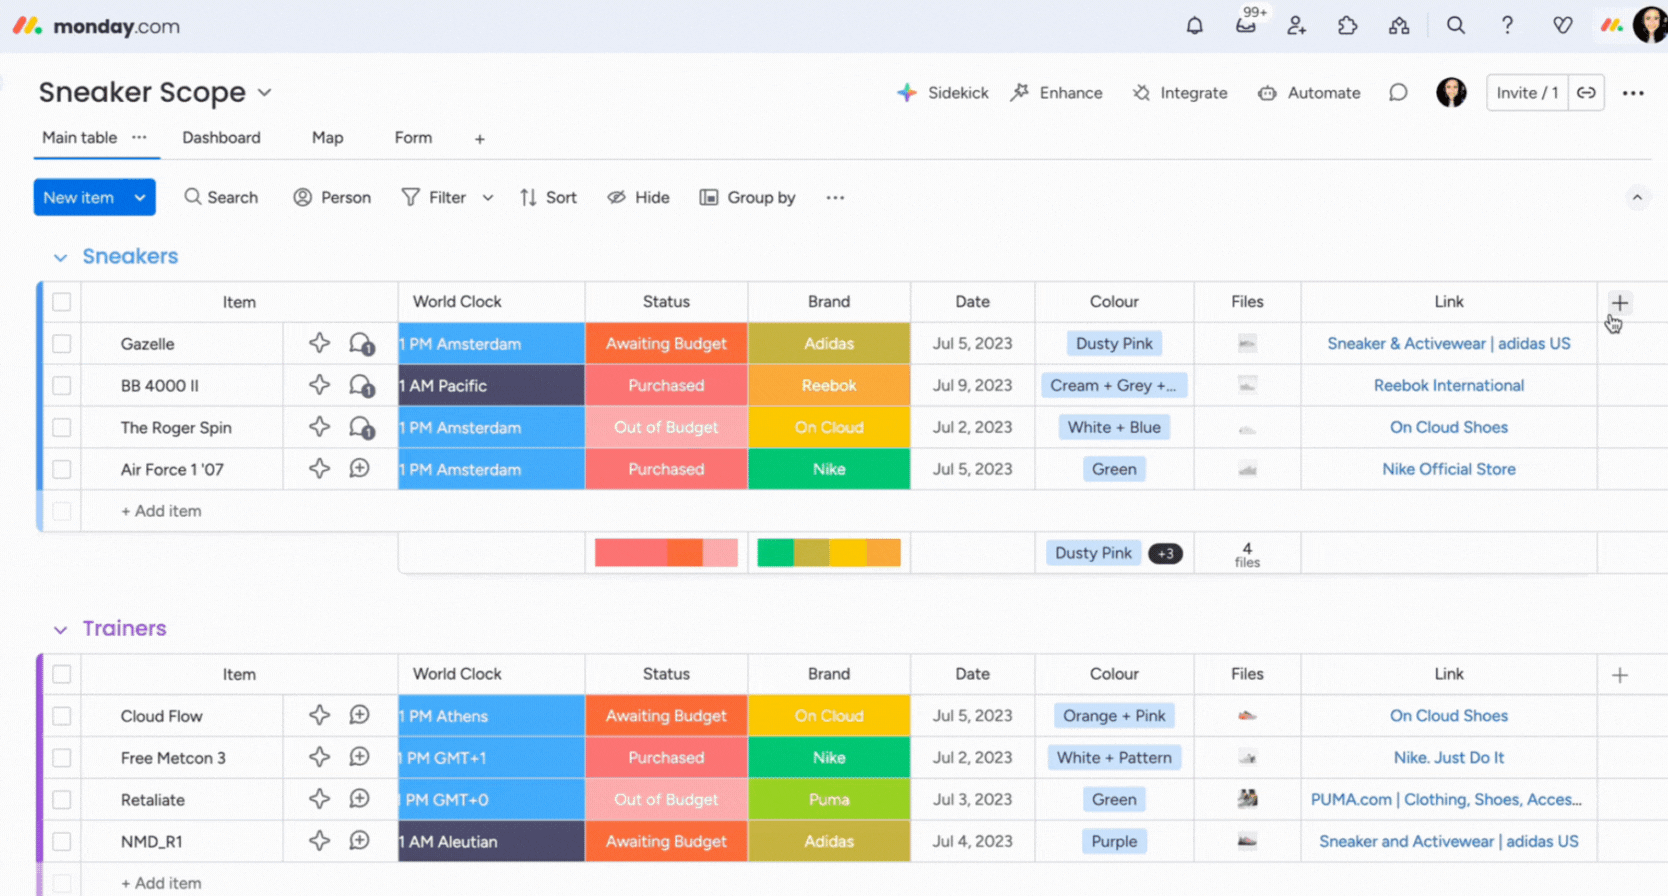Click Puma brand label for Retaliate
The image size is (1668, 896).
[829, 800]
